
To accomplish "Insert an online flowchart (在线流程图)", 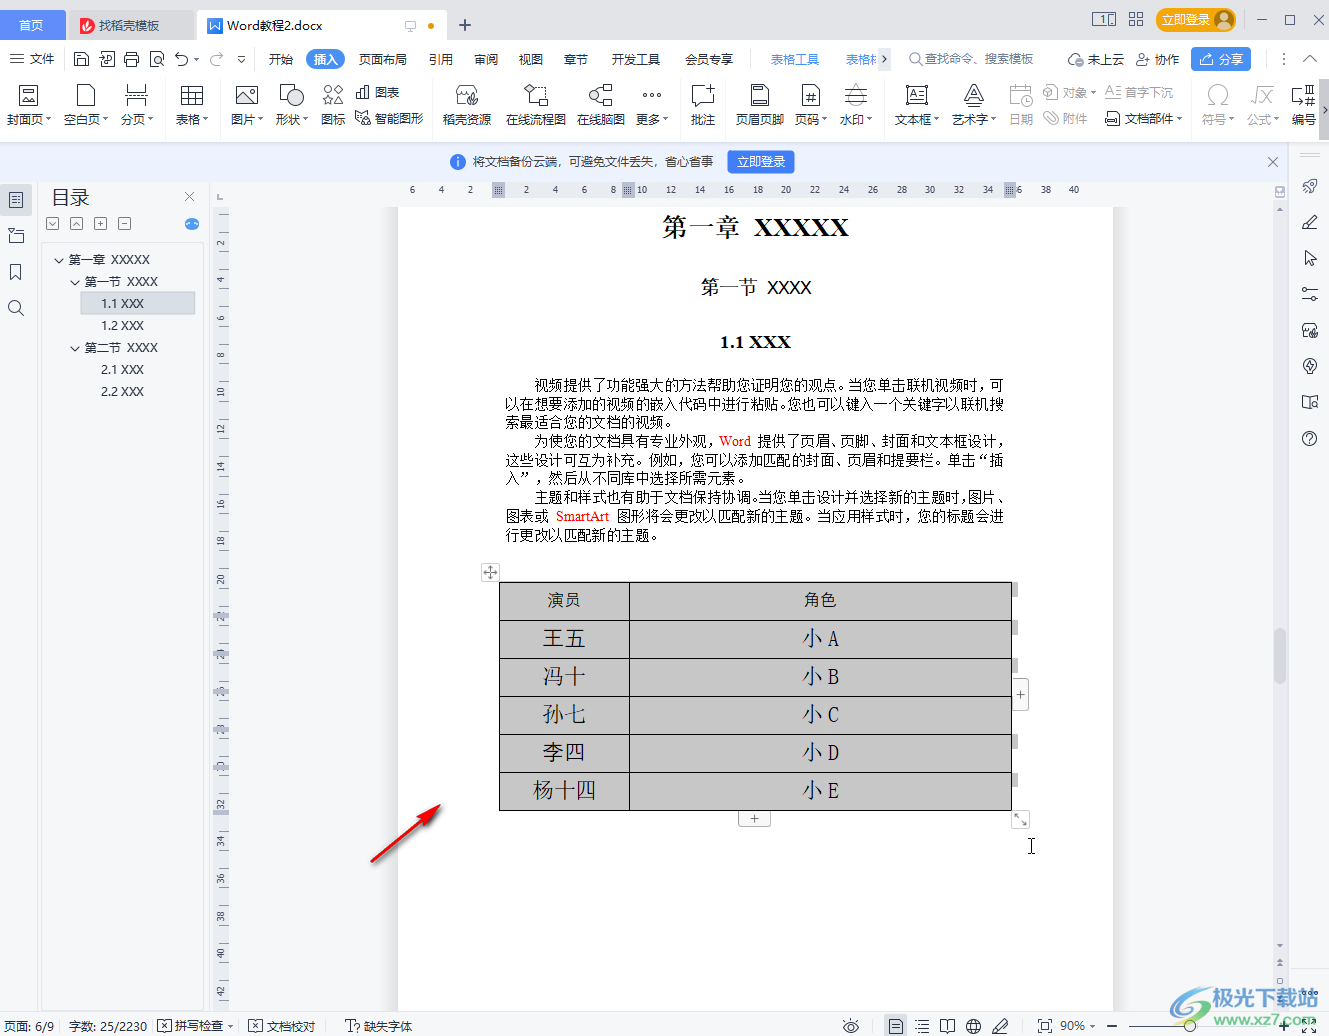I will [x=536, y=105].
